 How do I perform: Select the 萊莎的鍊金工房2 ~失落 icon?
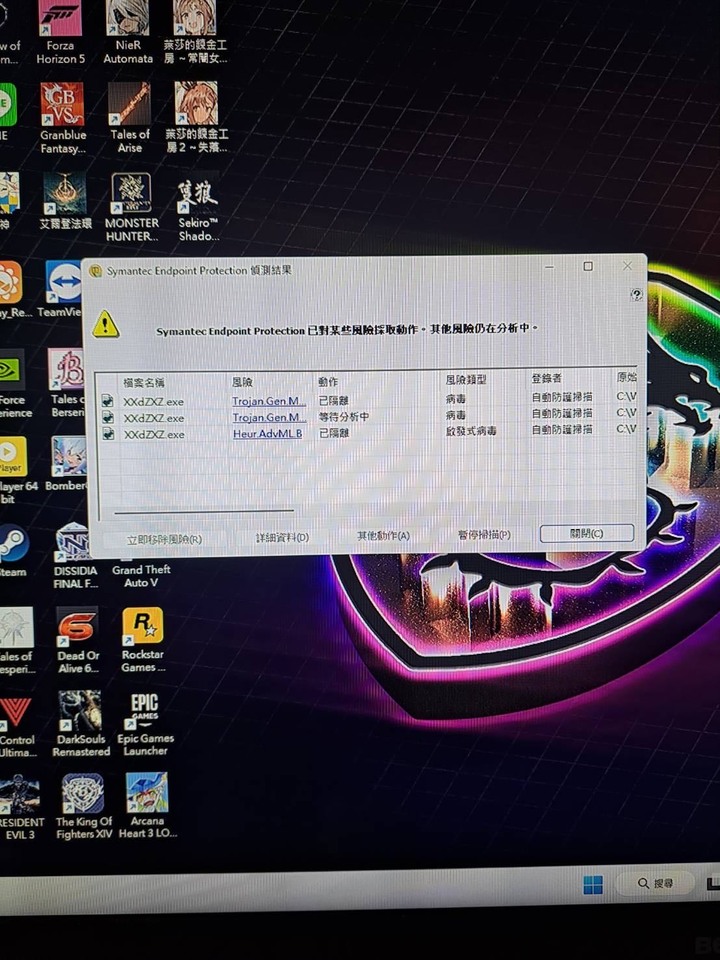pos(196,118)
